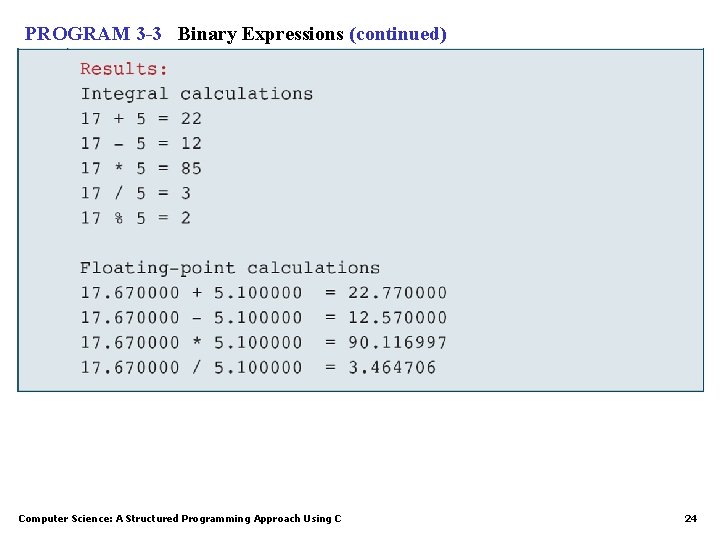Click the result value 3.464706
Screen dimensions: 720x540
[x=392, y=367]
